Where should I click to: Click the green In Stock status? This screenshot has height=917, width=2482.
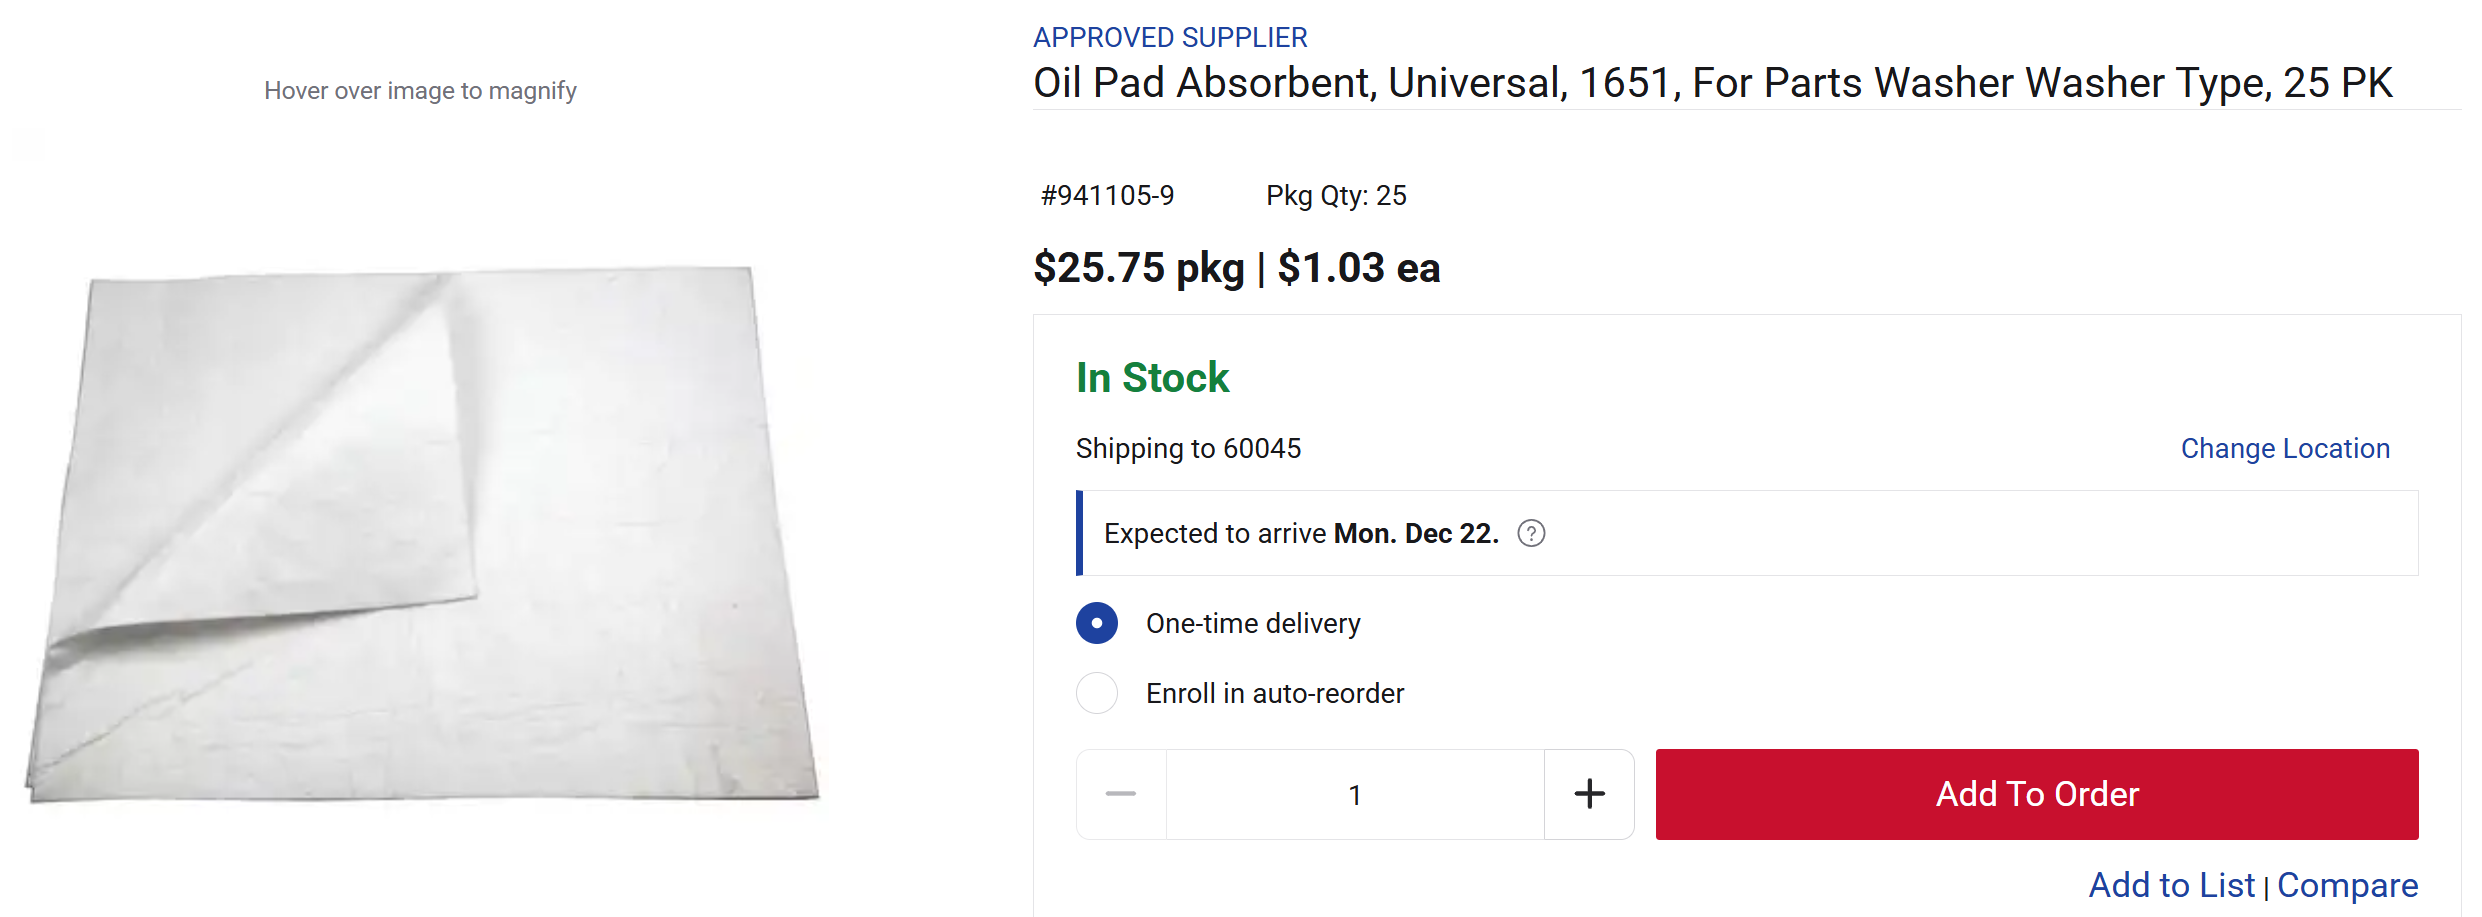pos(1152,378)
